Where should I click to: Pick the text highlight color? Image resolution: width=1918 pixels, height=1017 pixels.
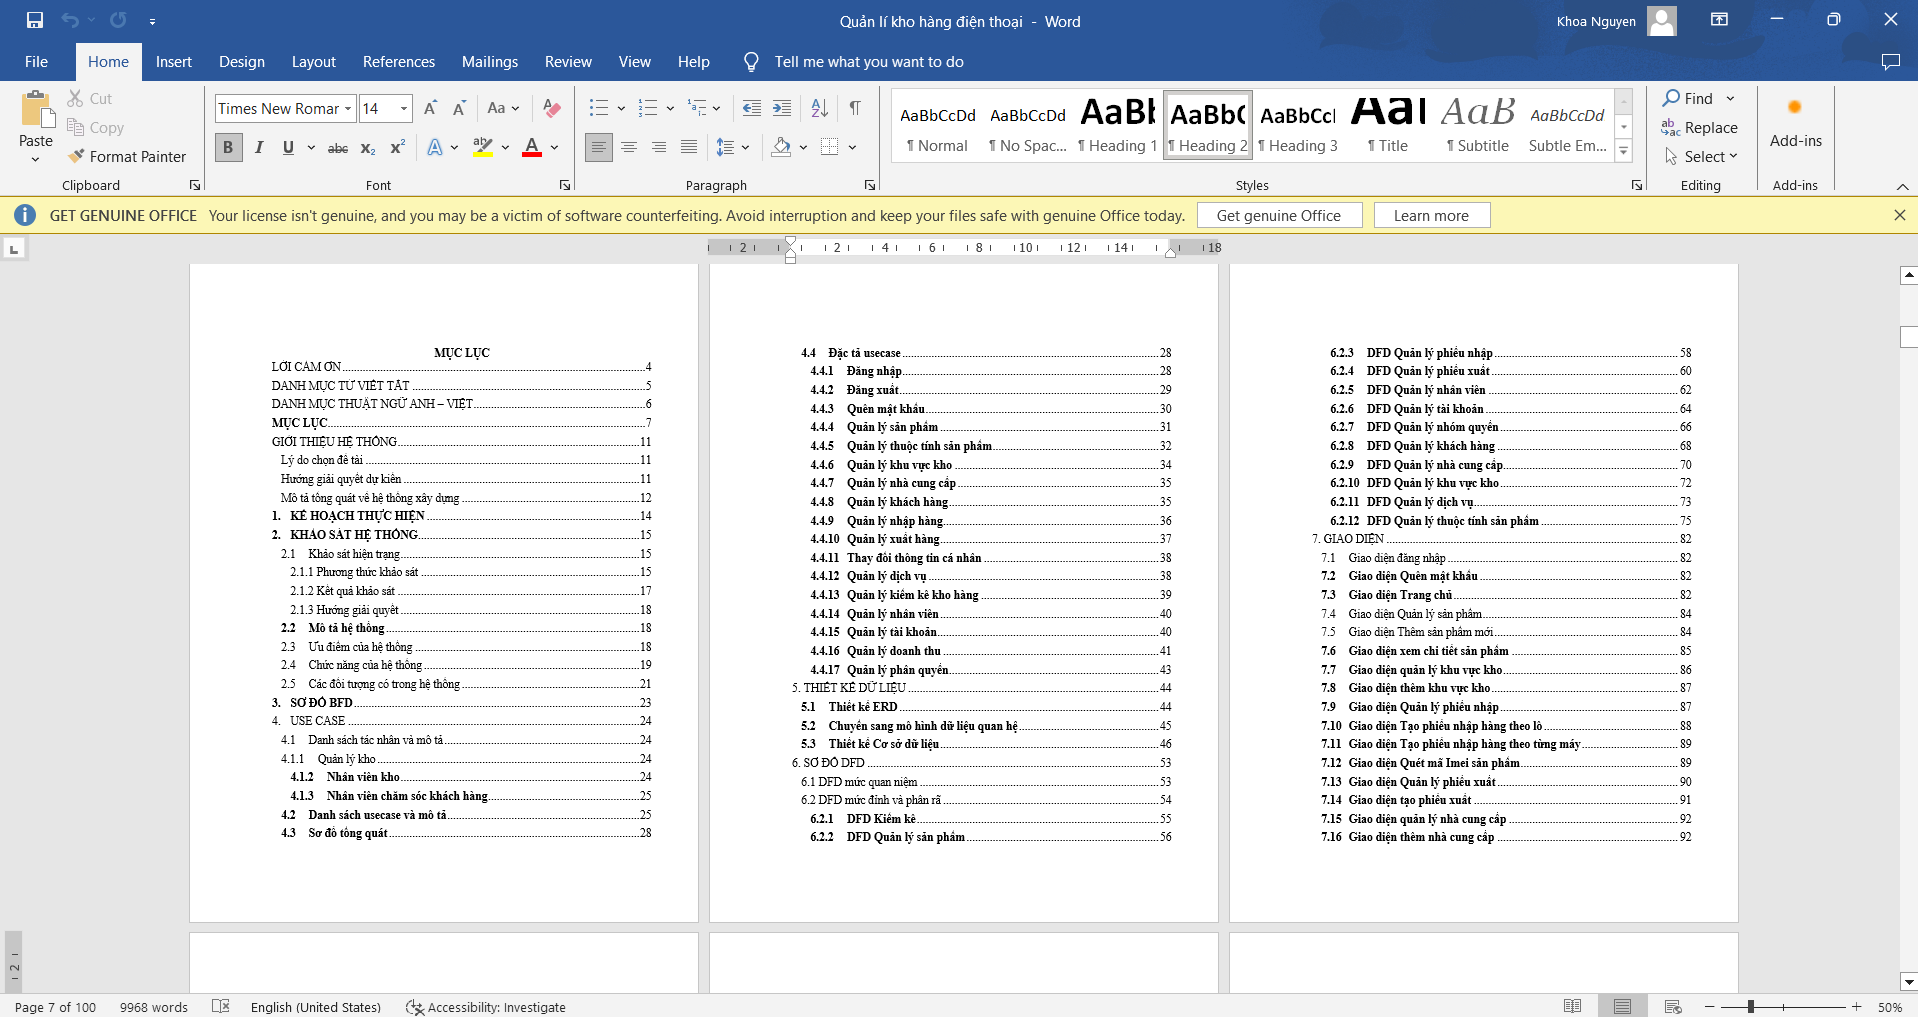483,148
